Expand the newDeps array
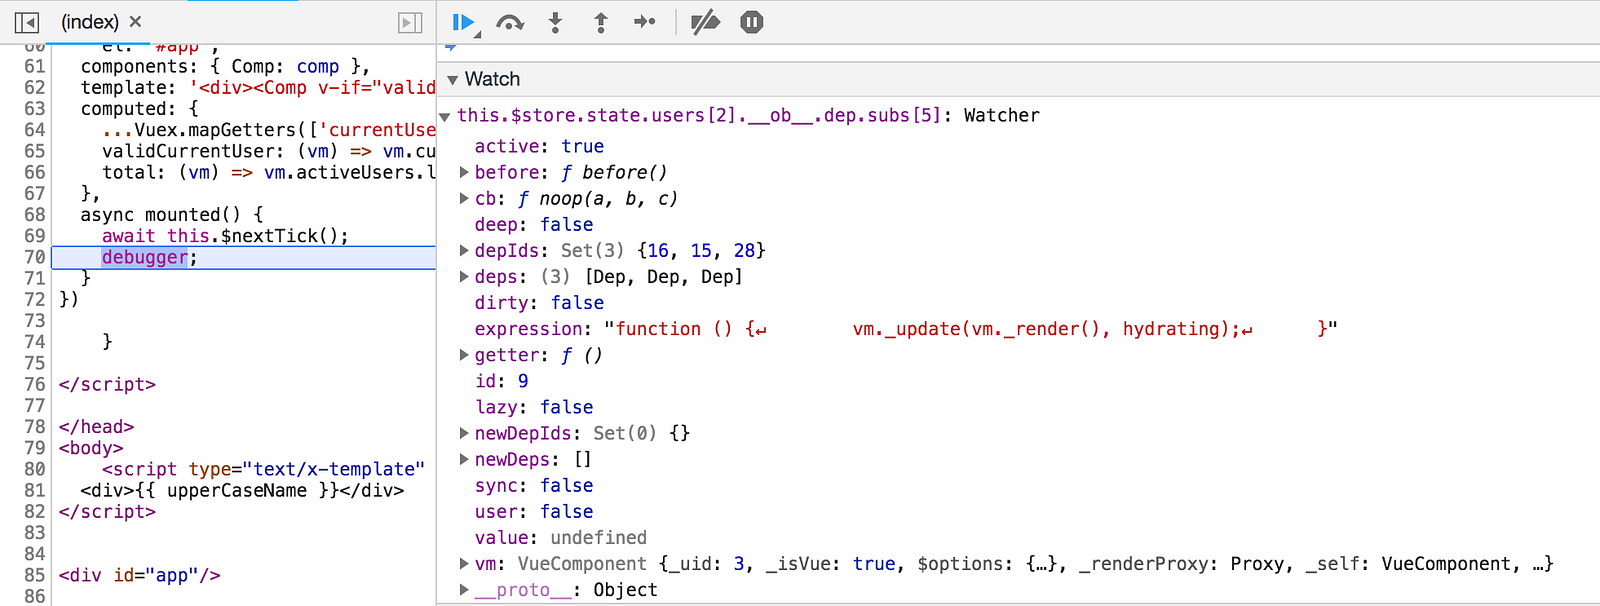Image resolution: width=1600 pixels, height=606 pixels. click(464, 459)
